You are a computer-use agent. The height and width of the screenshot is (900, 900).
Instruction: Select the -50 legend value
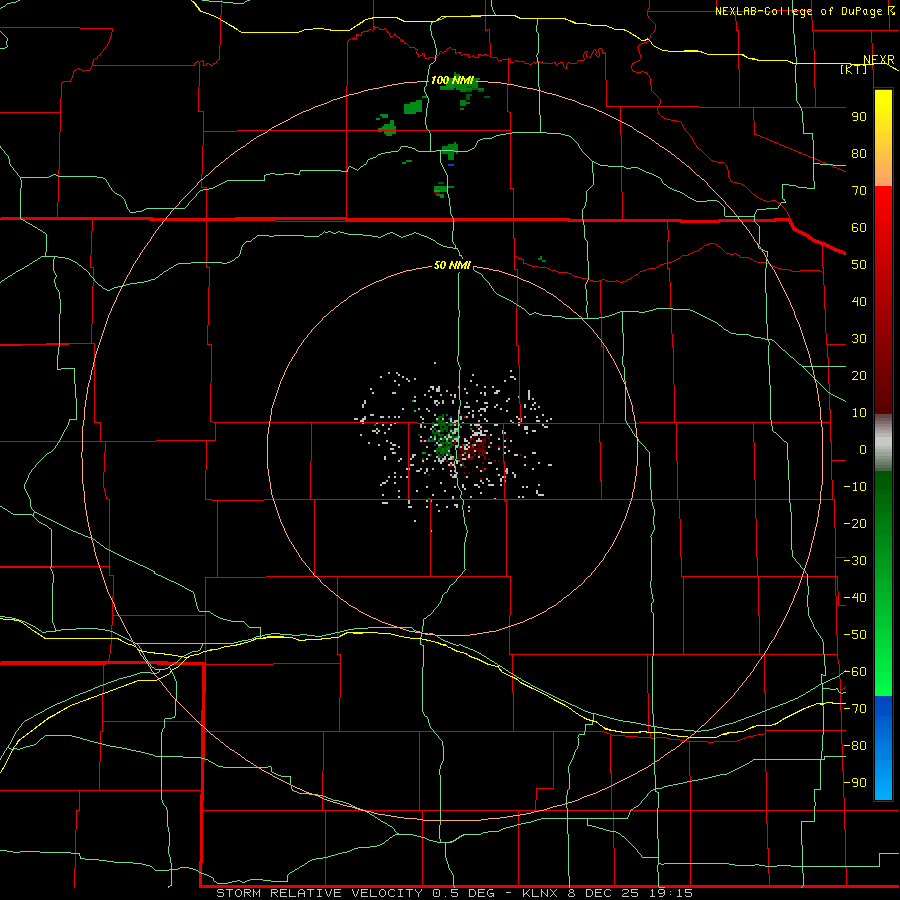click(x=855, y=635)
